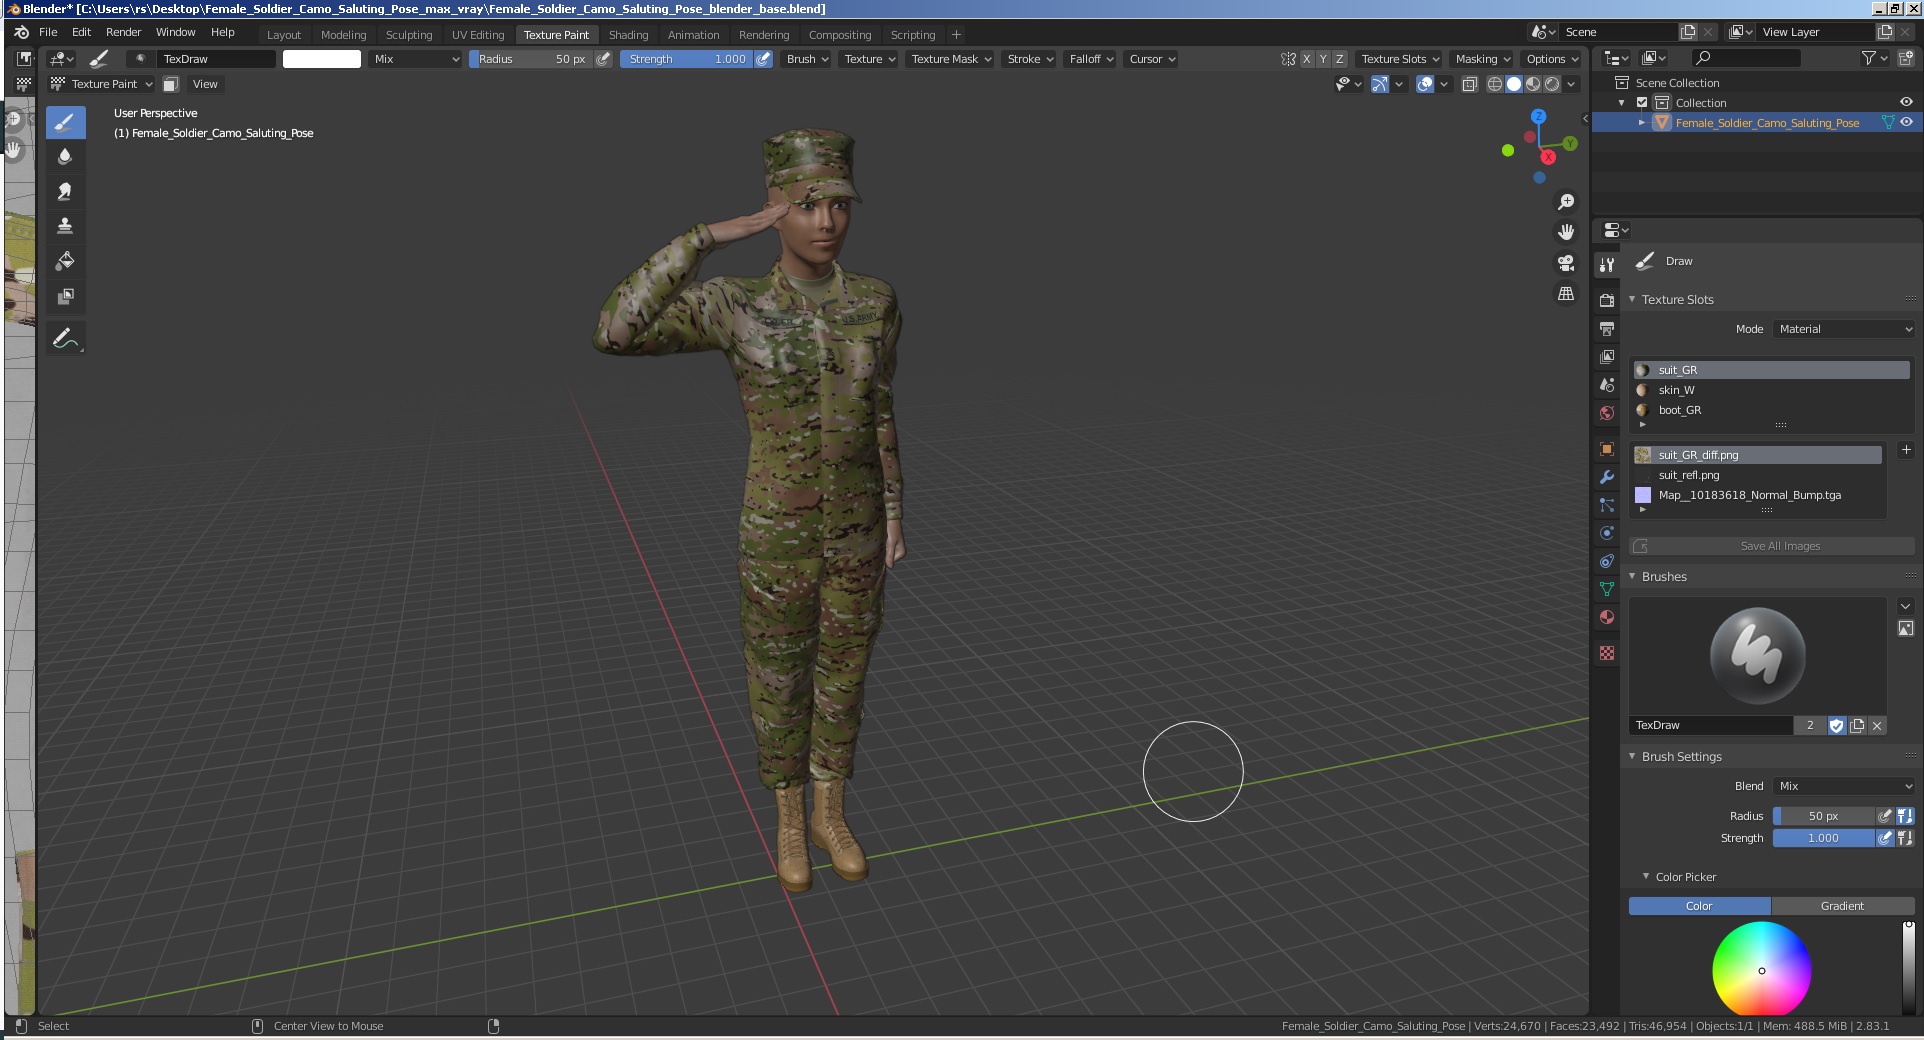Collapse the Brush Settings panel

[1632, 756]
